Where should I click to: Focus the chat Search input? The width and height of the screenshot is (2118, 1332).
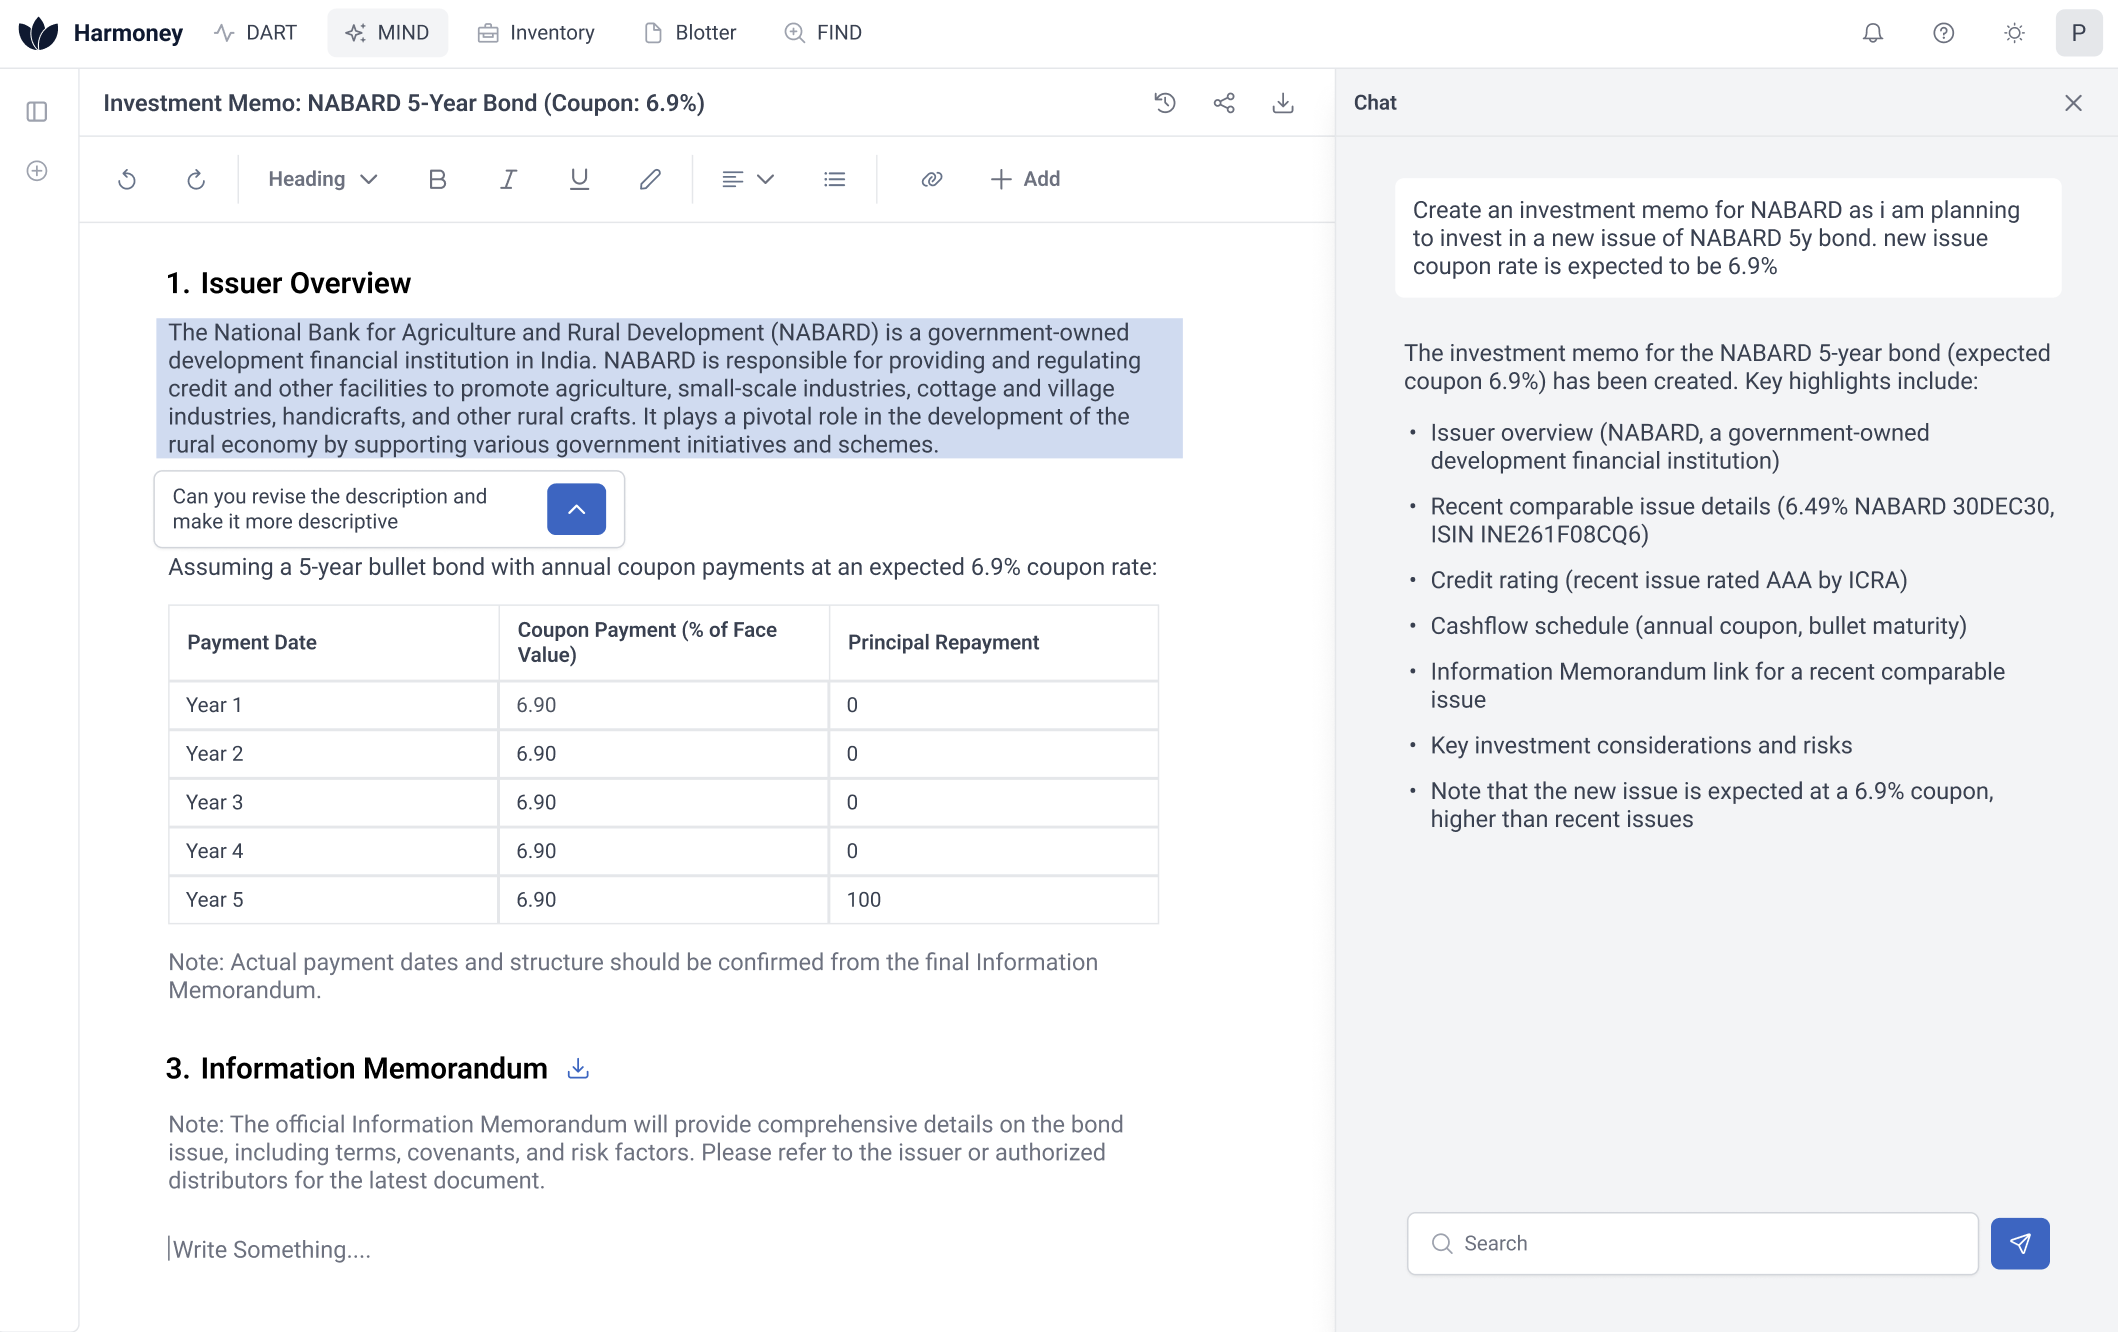1692,1244
